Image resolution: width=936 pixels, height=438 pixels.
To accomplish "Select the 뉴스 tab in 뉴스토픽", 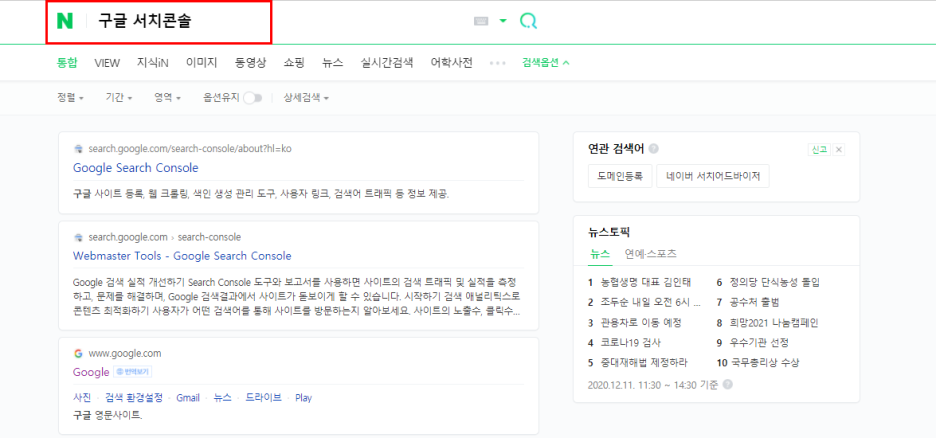I will click(x=601, y=254).
